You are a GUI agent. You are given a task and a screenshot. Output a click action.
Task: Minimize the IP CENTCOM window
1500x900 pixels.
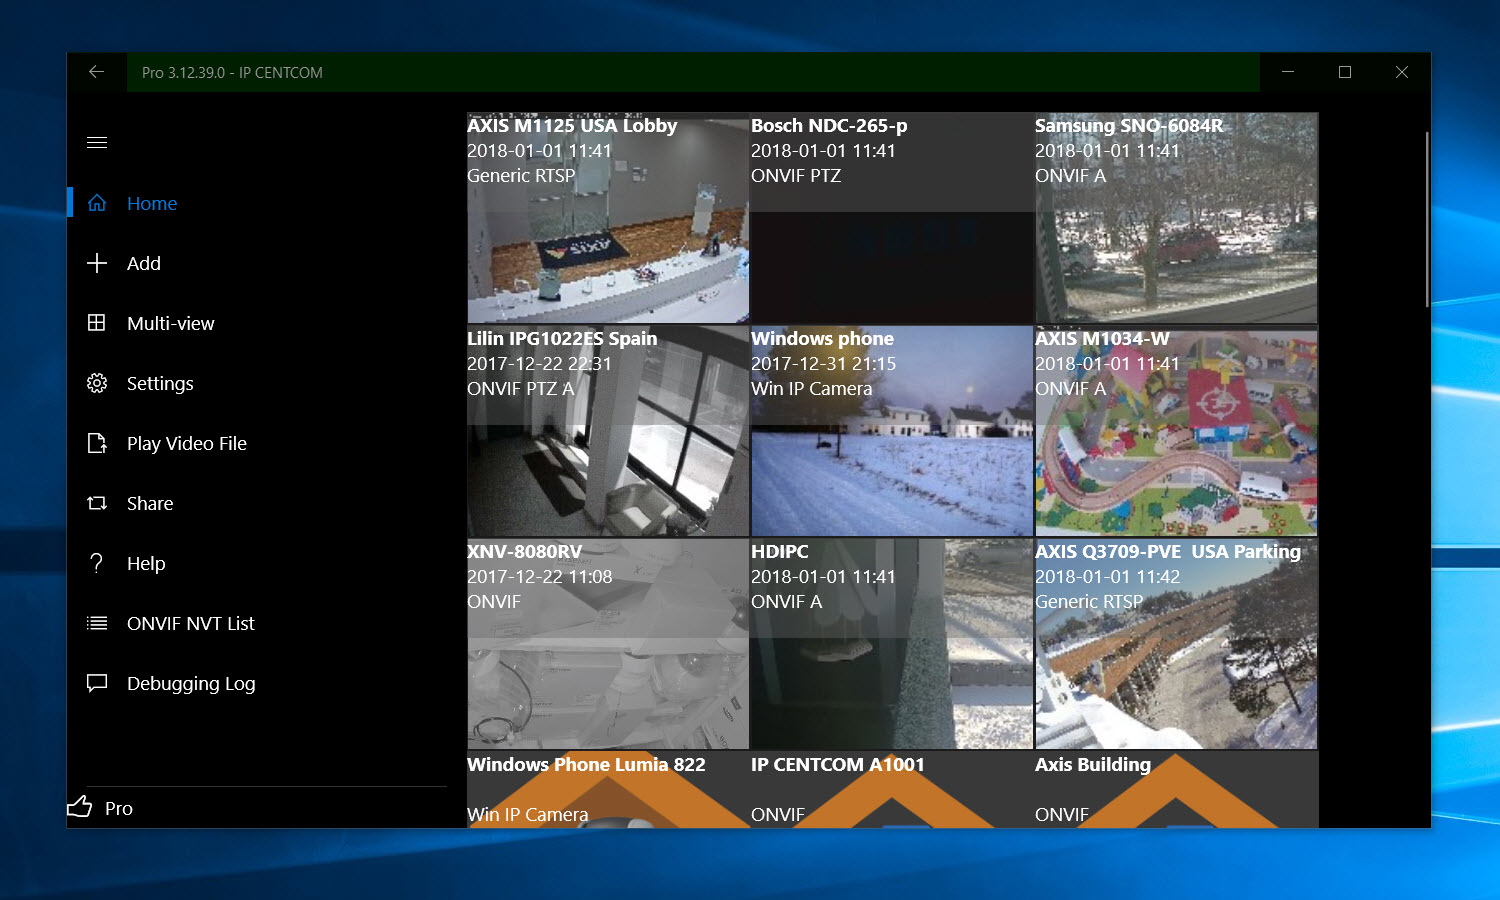[x=1288, y=72]
